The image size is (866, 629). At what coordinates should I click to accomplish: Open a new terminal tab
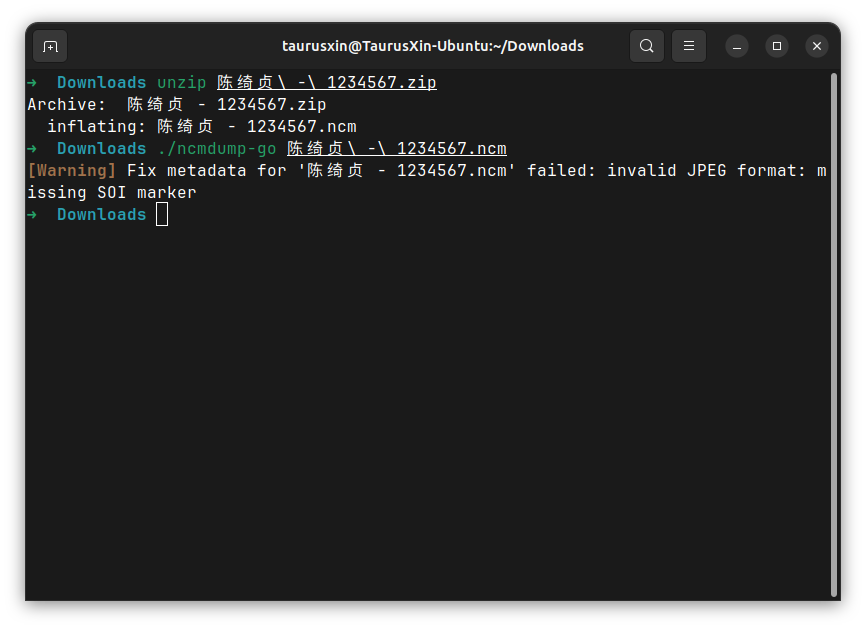(x=50, y=46)
